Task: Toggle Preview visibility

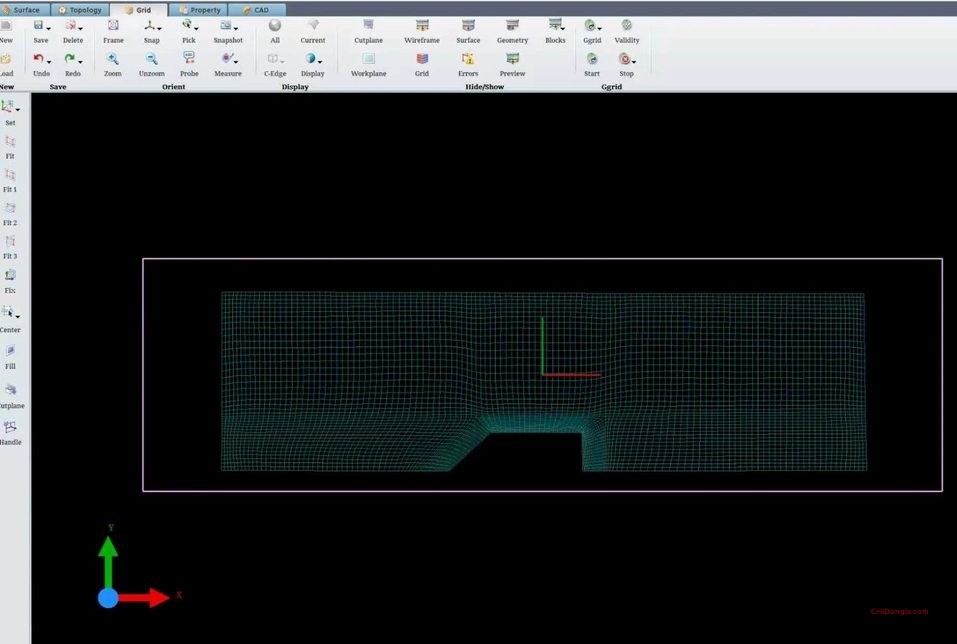Action: tap(512, 59)
